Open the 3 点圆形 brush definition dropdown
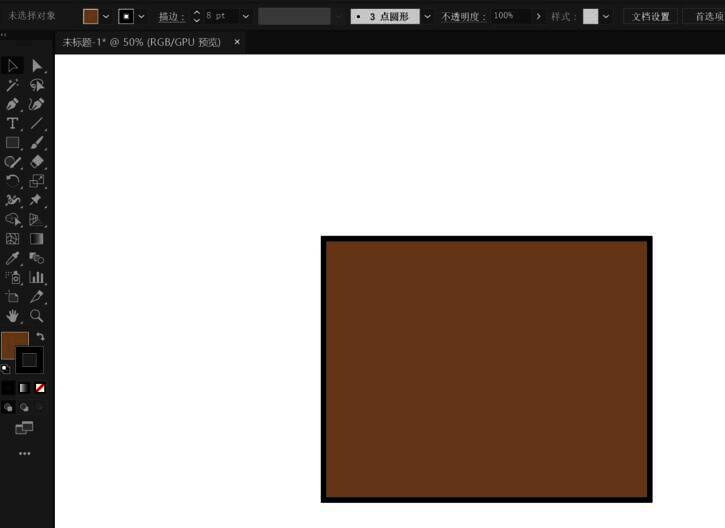725x528 pixels. click(427, 17)
